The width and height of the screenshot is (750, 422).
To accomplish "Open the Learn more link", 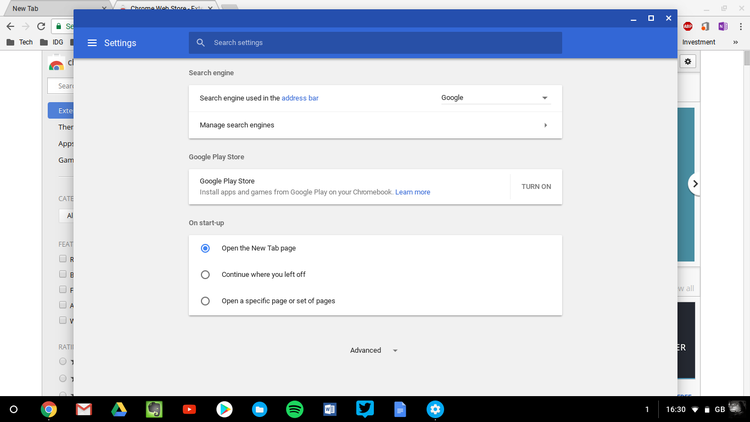I will point(413,192).
